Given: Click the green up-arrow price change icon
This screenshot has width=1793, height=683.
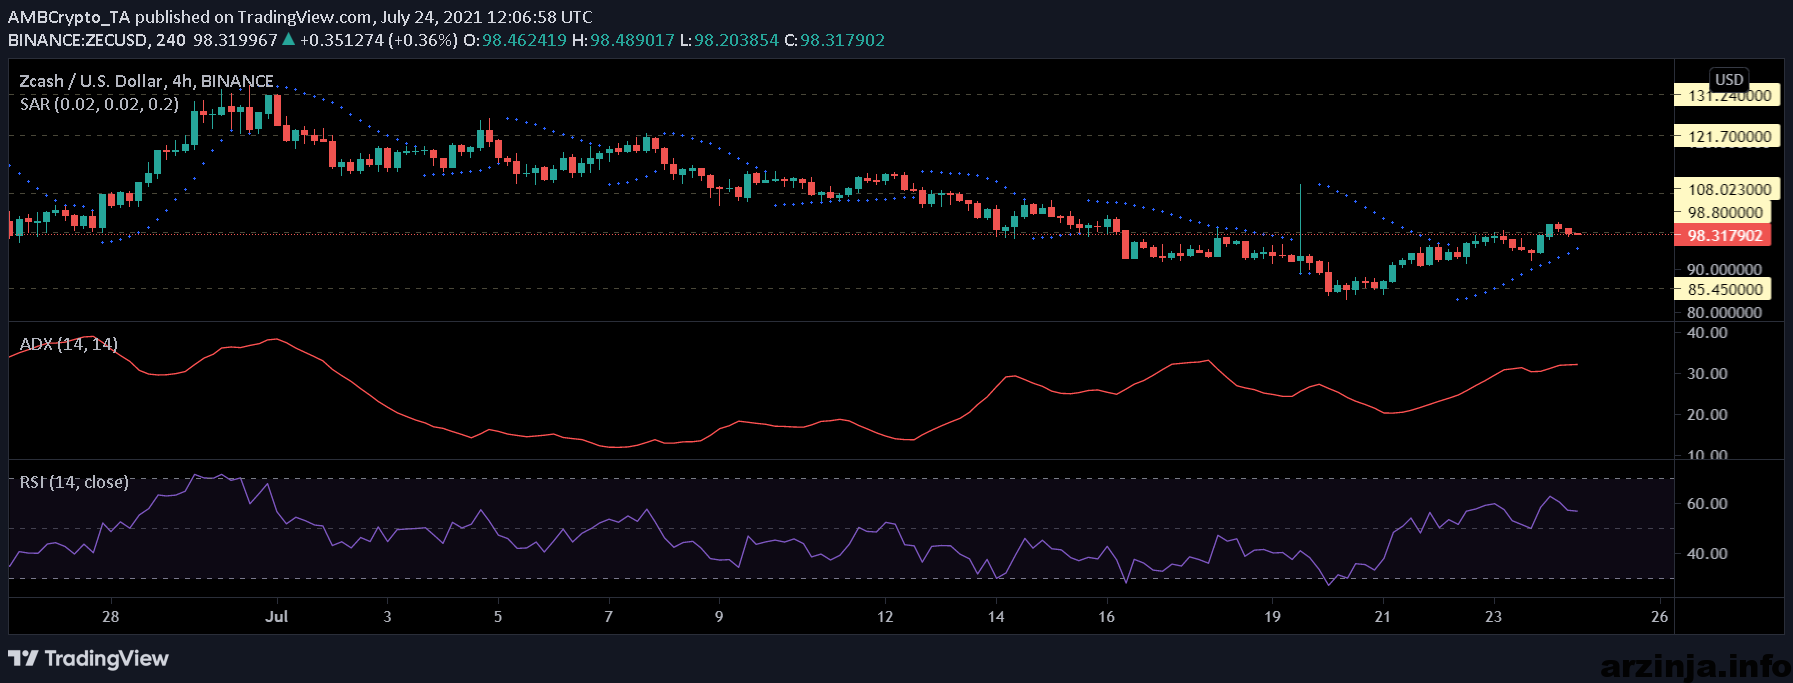Looking at the screenshot, I should click(289, 40).
